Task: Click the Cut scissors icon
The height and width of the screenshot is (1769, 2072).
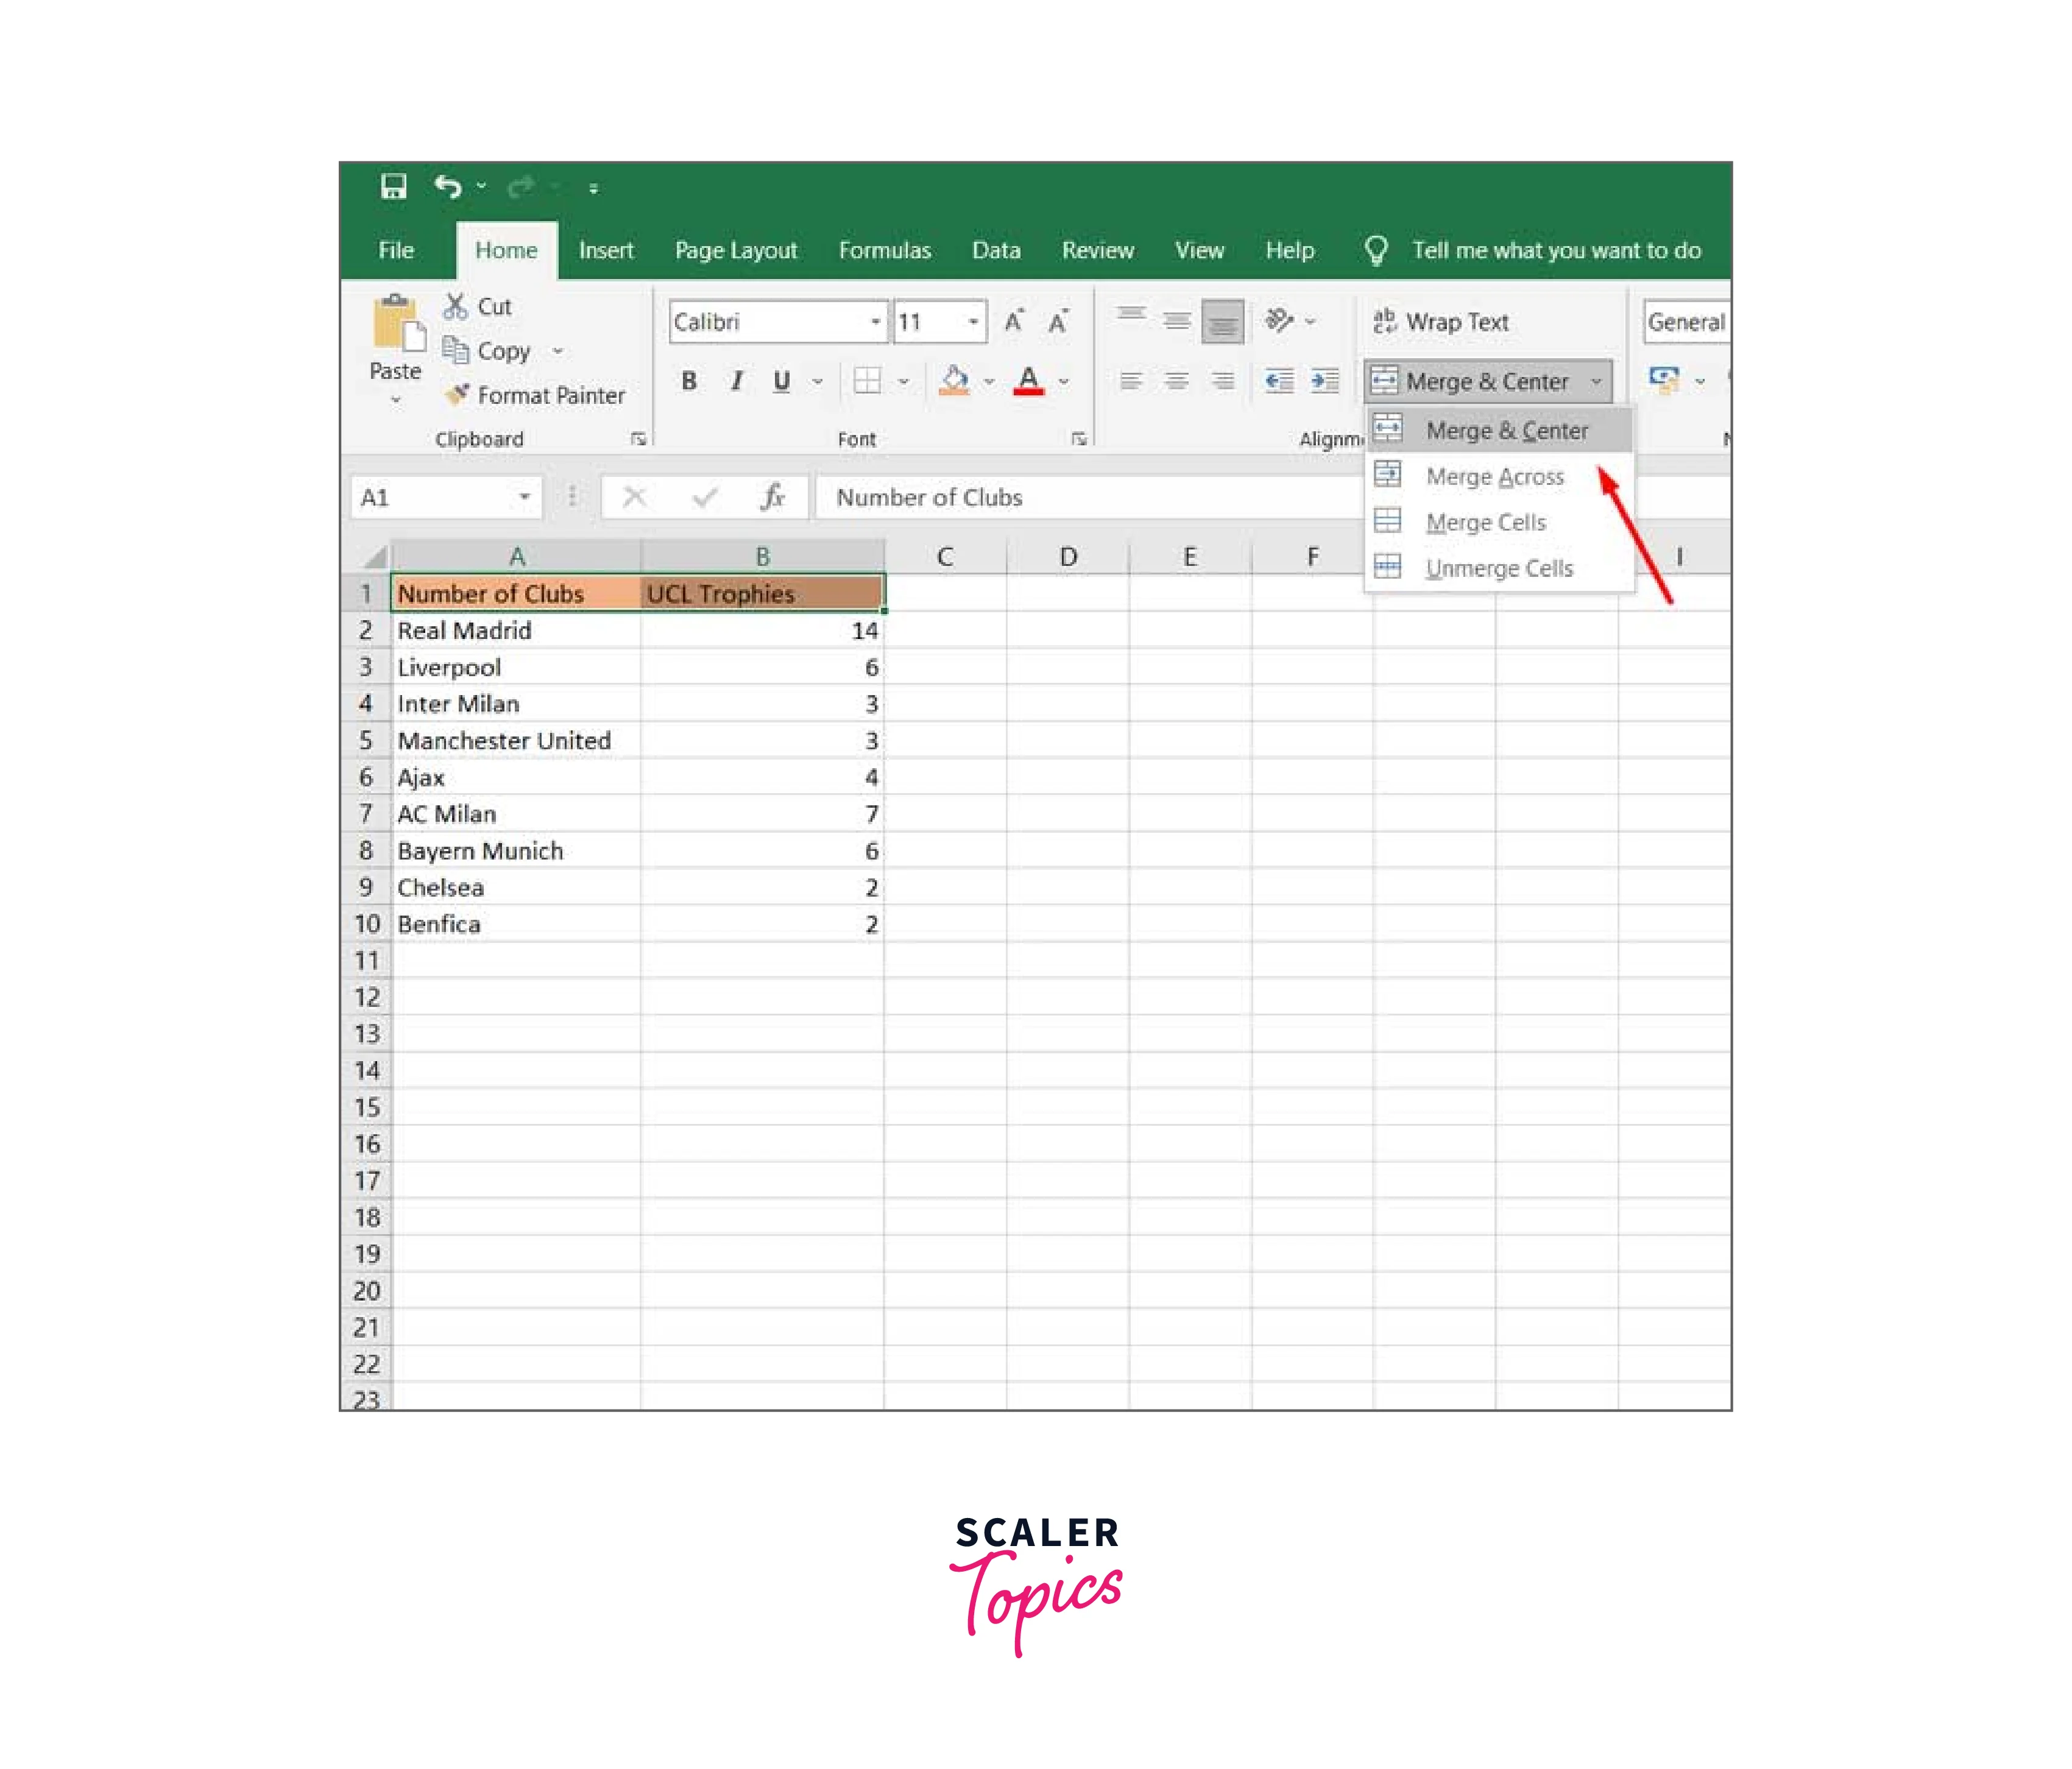Action: [x=456, y=306]
